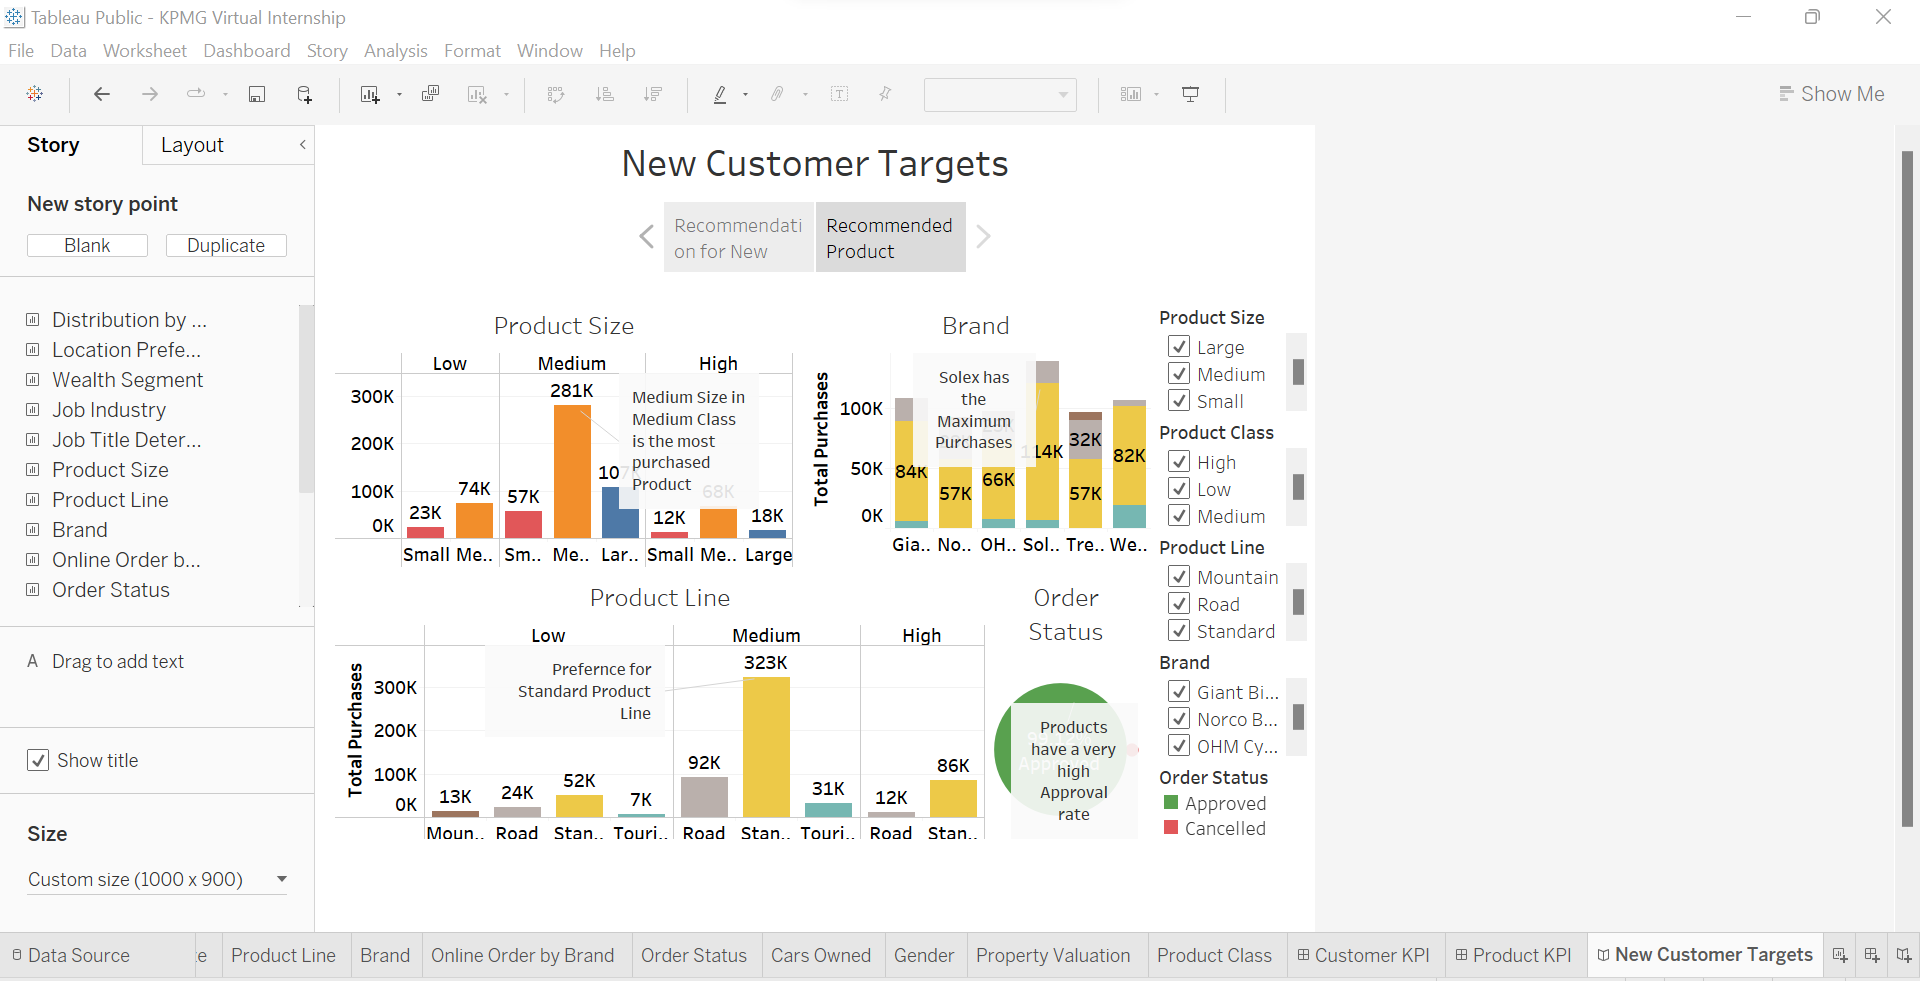Image resolution: width=1920 pixels, height=981 pixels.
Task: Click the Duplicate story point button
Action: [x=226, y=246]
